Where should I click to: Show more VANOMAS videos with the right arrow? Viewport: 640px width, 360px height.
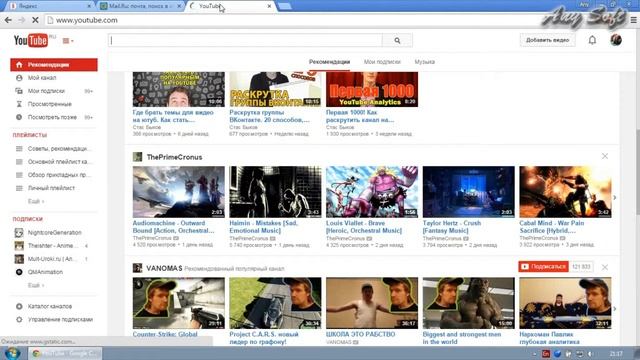pyautogui.click(x=615, y=309)
